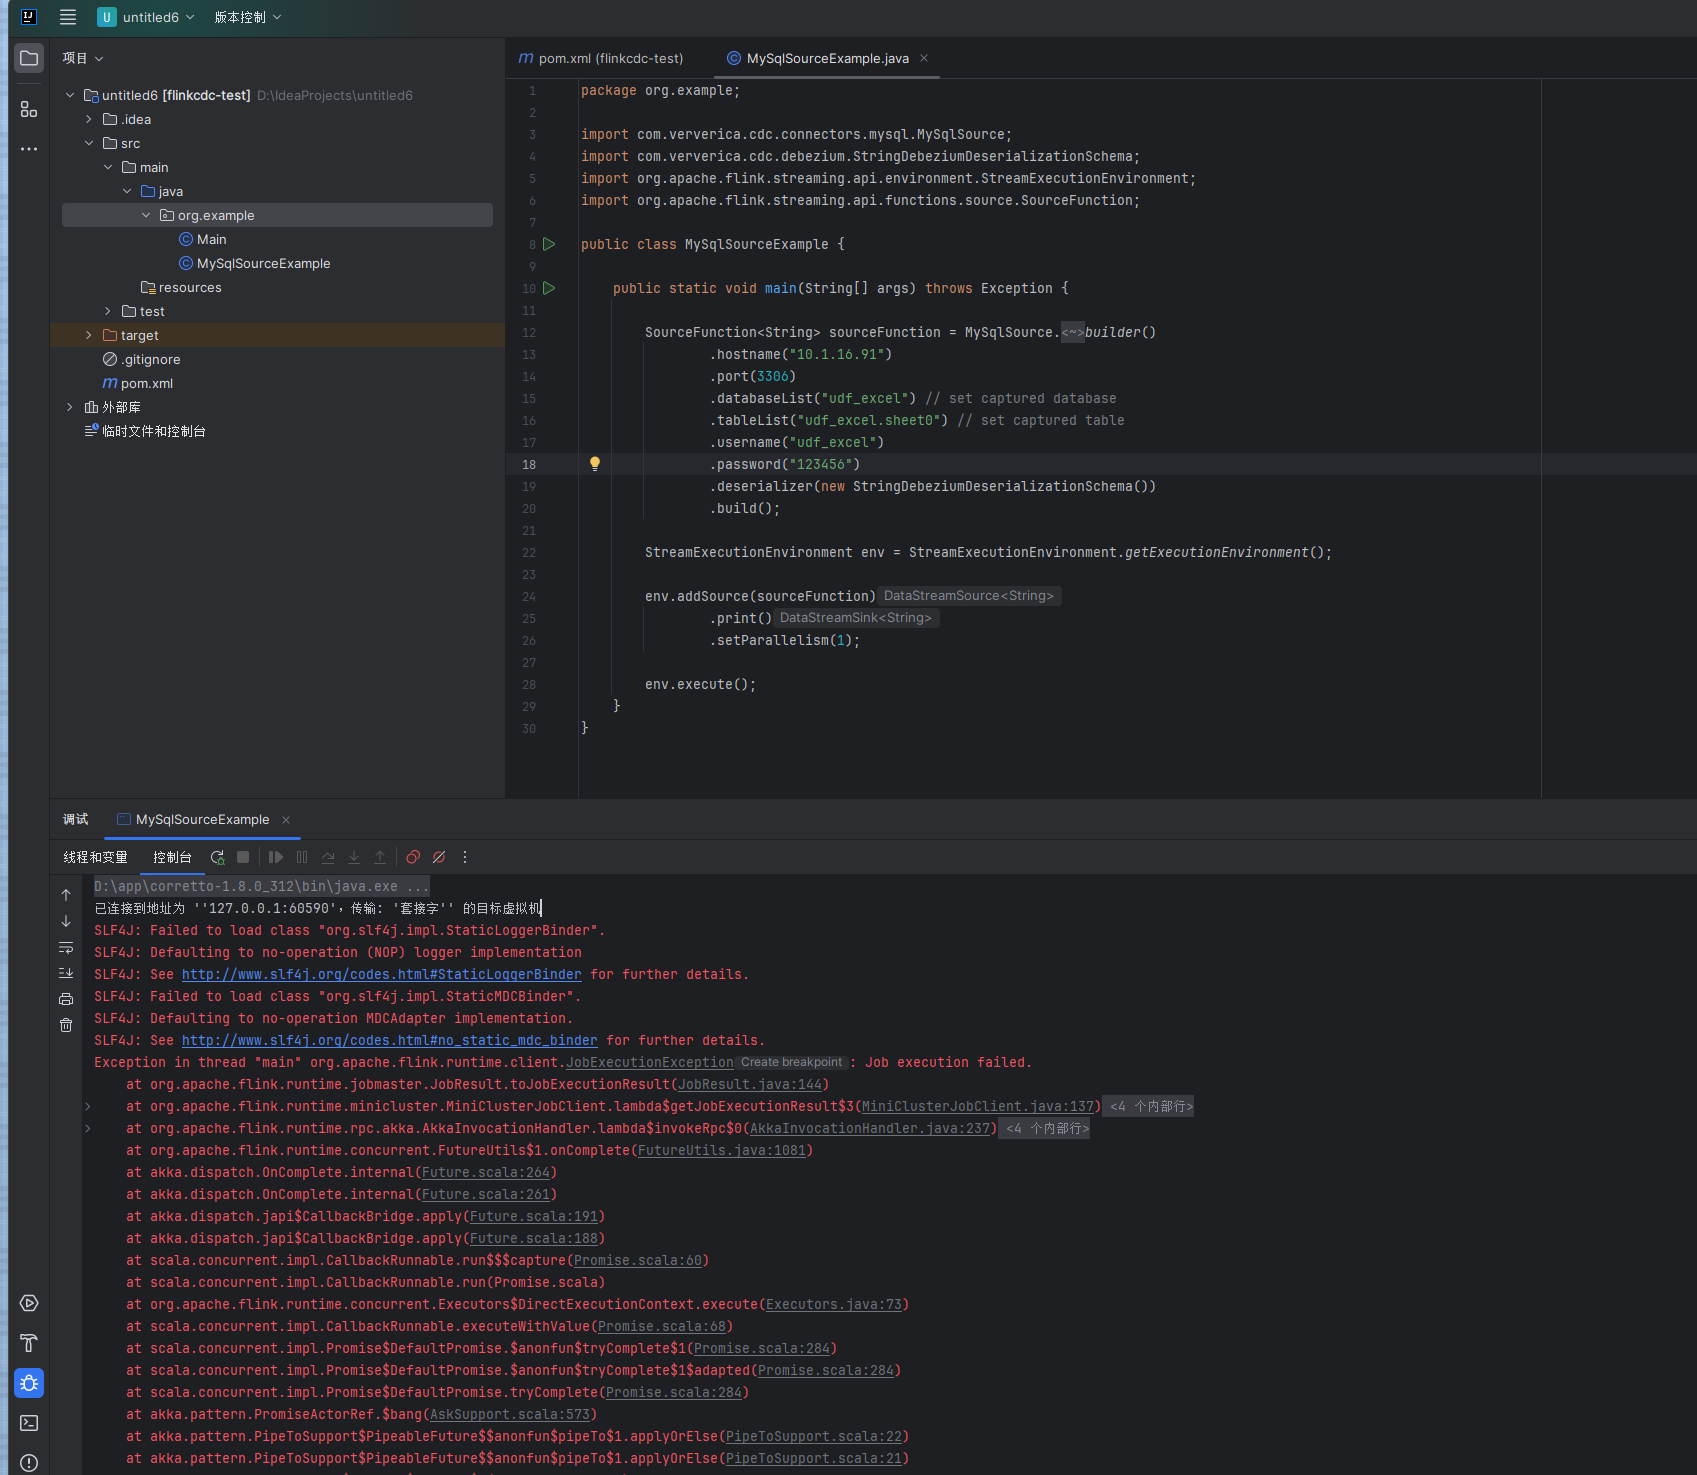The height and width of the screenshot is (1475, 1697).
Task: Open the Structure tool window icon
Action: (29, 109)
